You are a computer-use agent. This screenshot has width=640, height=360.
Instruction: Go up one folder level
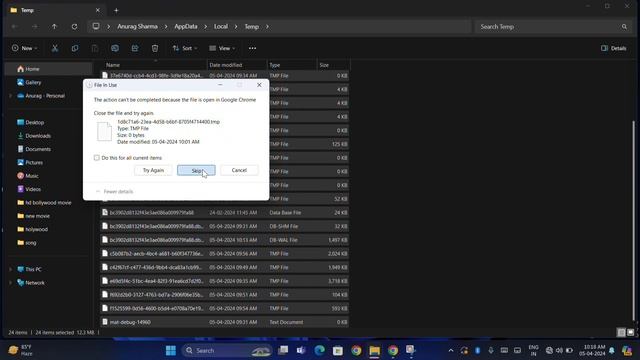click(54, 27)
